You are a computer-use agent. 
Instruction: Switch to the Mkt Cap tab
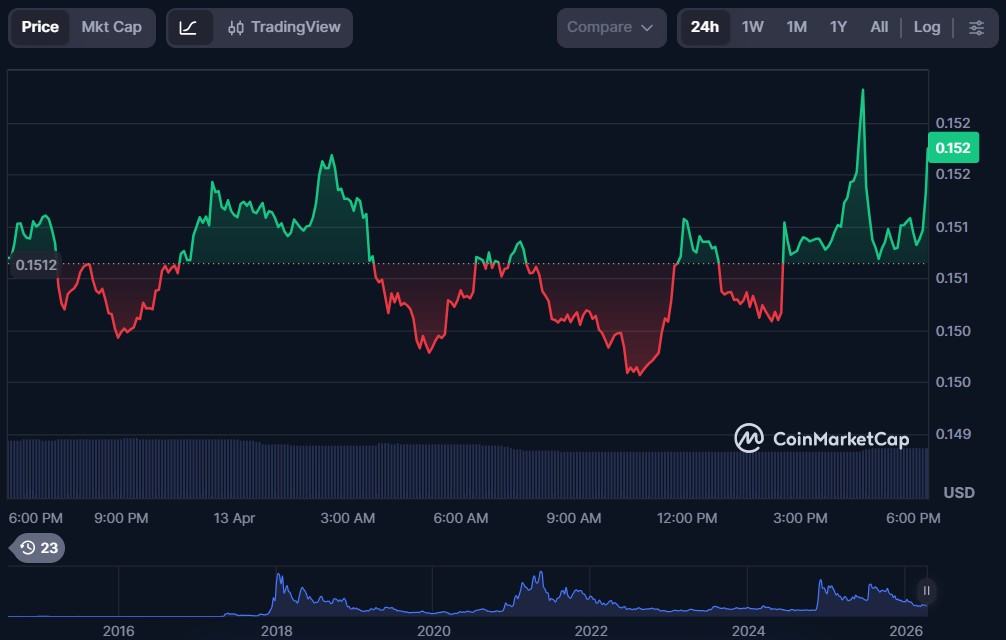pyautogui.click(x=111, y=27)
